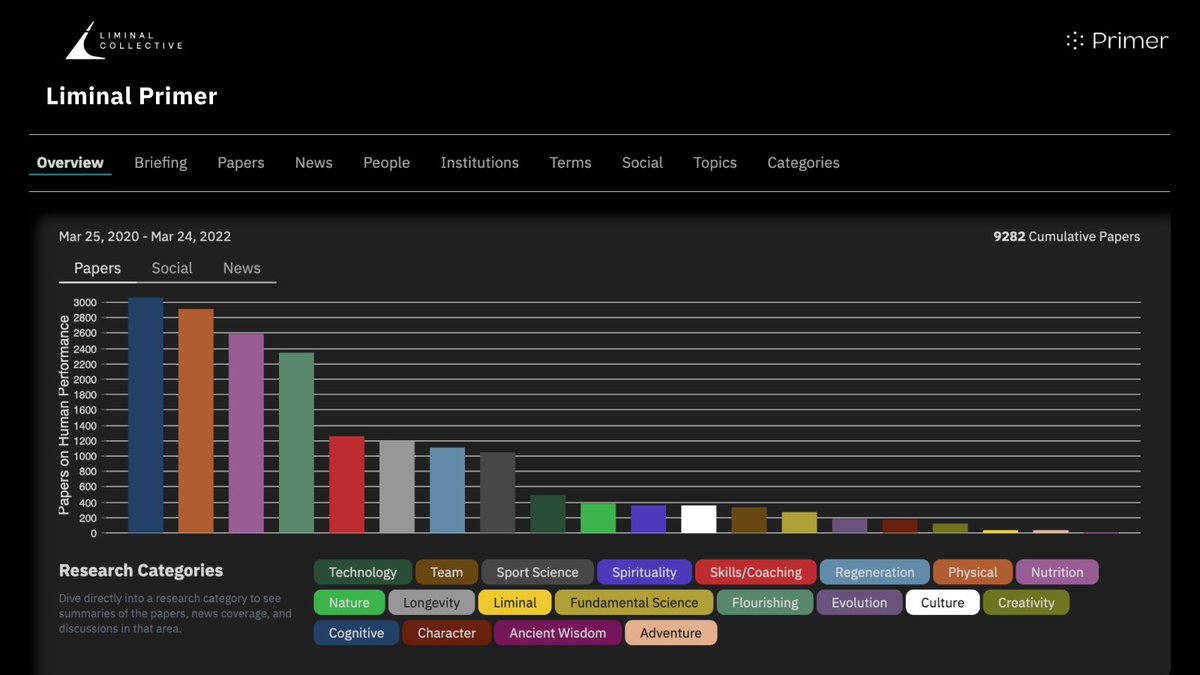Image resolution: width=1200 pixels, height=675 pixels.
Task: Click the Research Categories heading
Action: 141,571
